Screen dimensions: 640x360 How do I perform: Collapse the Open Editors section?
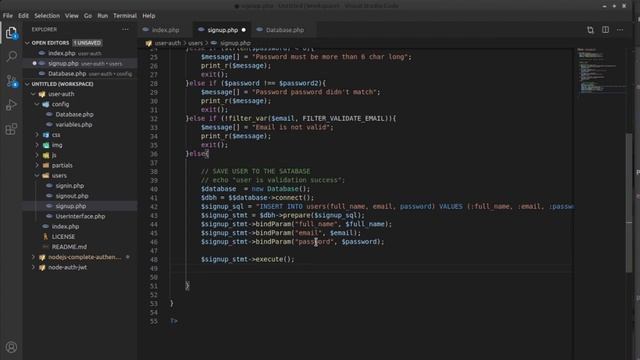(x=27, y=43)
